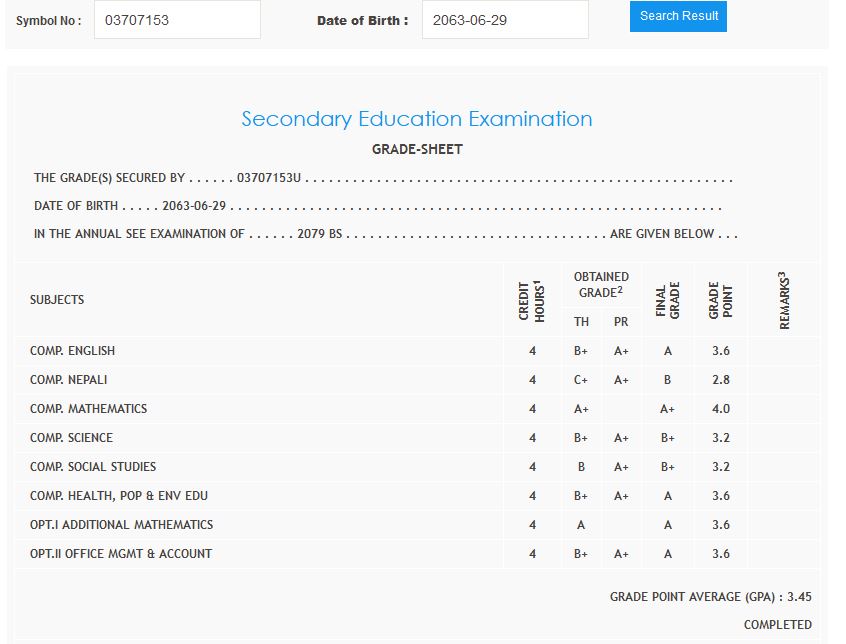
Task: Click the Search Result button
Action: 678,16
